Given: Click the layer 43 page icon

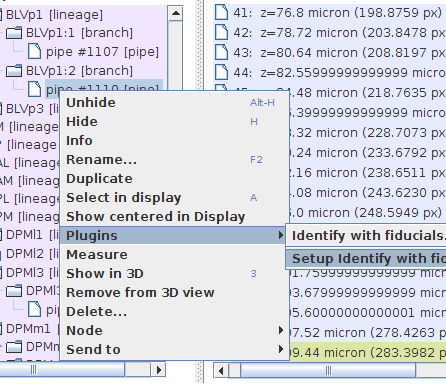Looking at the screenshot, I should pyautogui.click(x=221, y=53).
